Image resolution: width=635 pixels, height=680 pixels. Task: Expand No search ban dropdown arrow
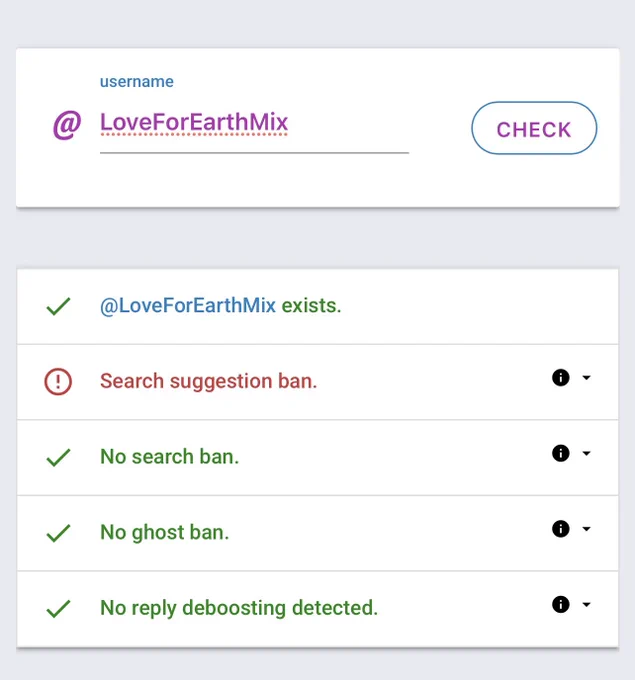point(586,453)
